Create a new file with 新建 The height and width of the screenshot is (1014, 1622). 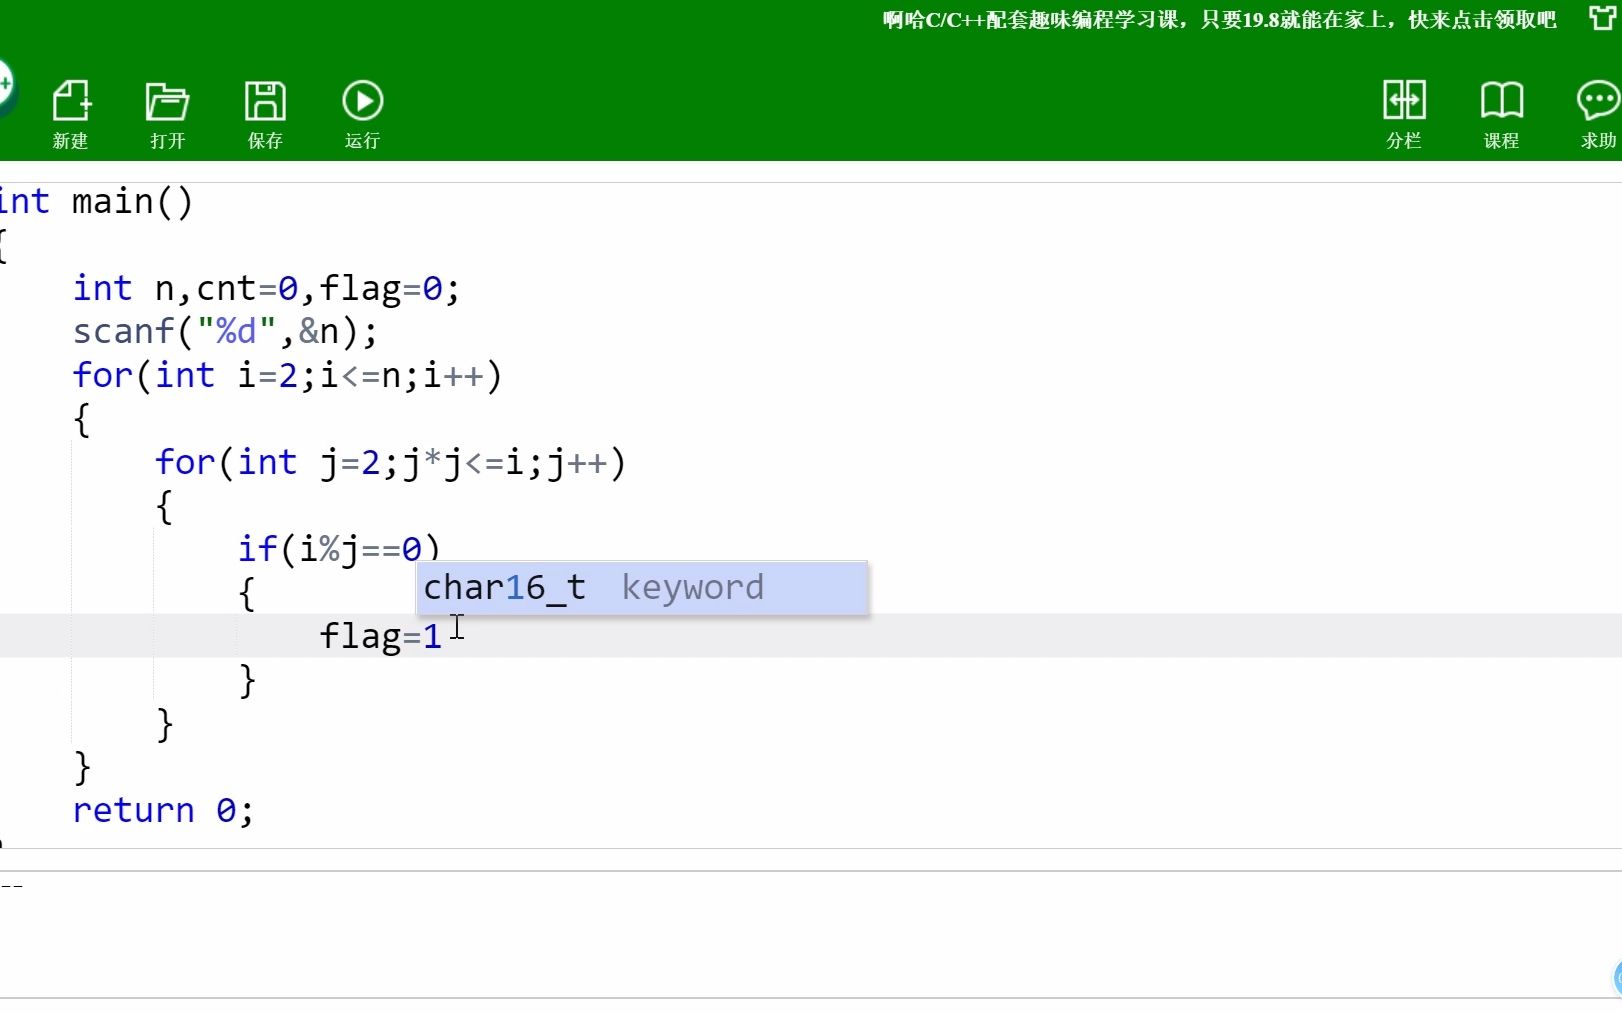70,112
